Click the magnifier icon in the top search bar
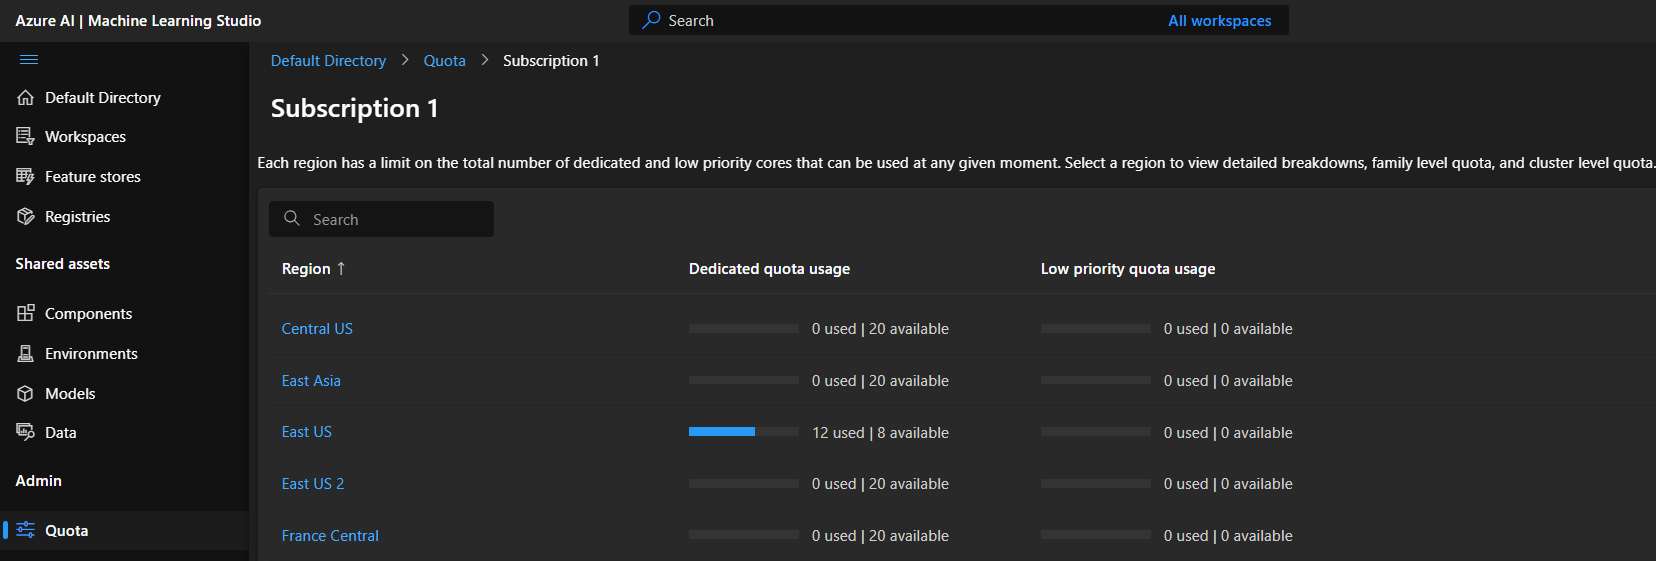 (x=651, y=20)
